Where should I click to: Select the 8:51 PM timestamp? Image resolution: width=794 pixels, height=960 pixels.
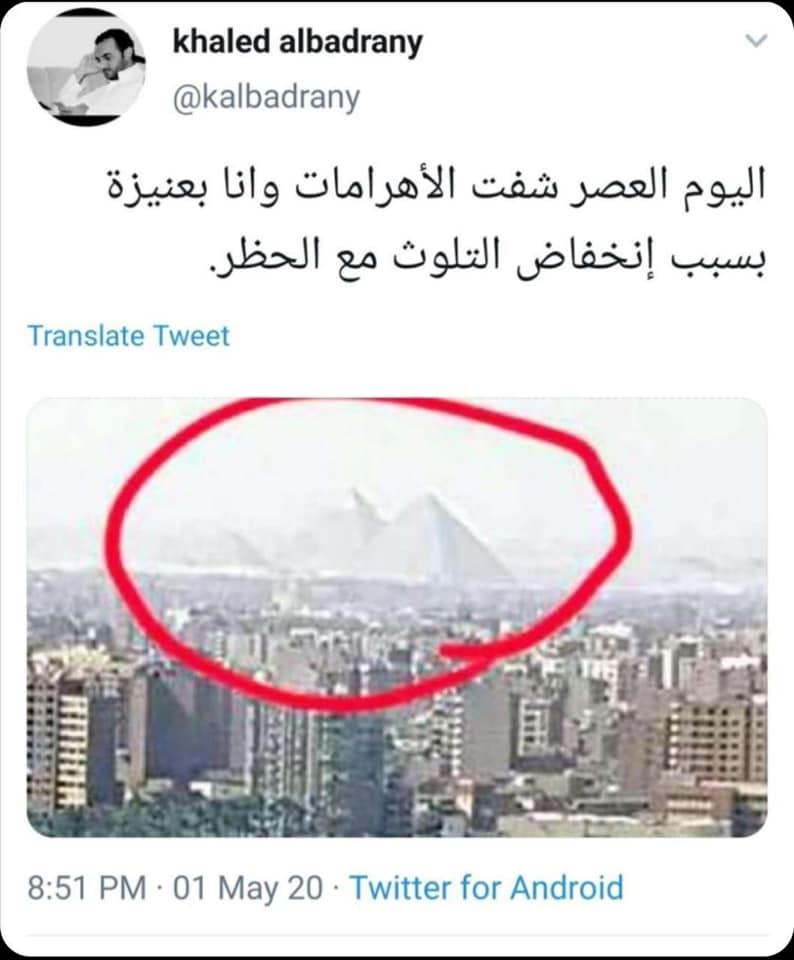(x=87, y=888)
